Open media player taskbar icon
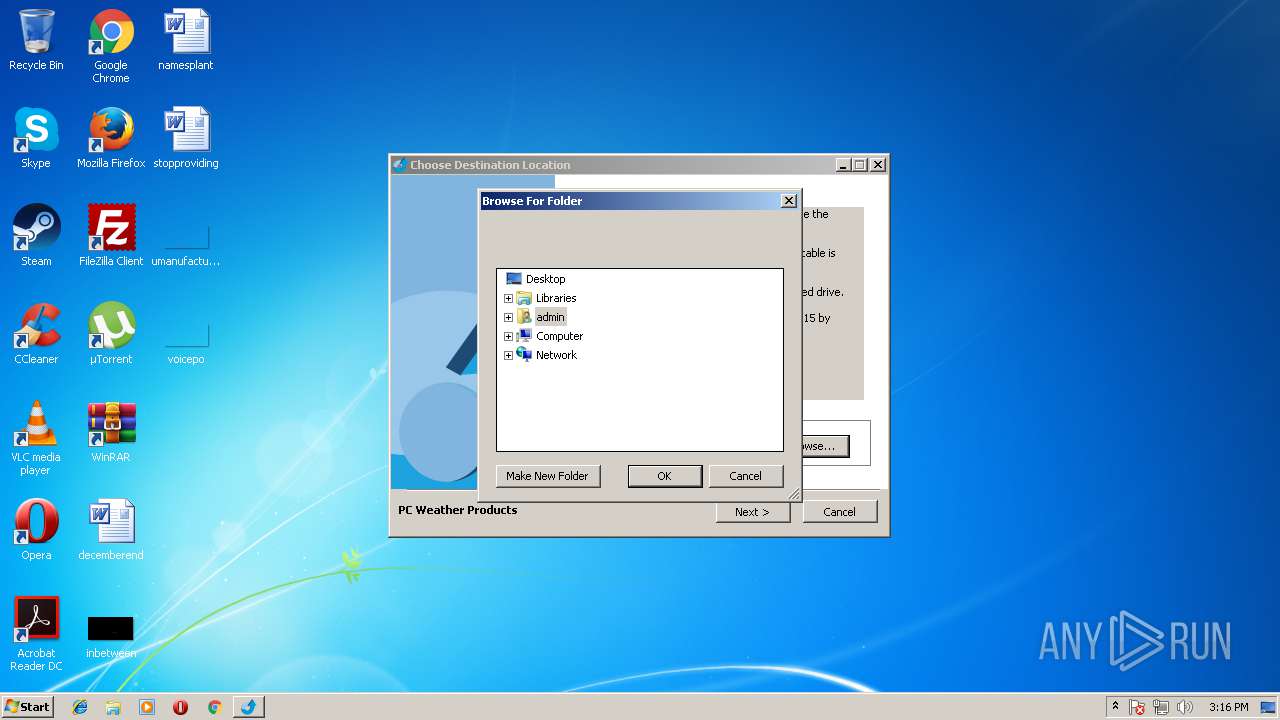This screenshot has width=1280, height=720. click(147, 707)
